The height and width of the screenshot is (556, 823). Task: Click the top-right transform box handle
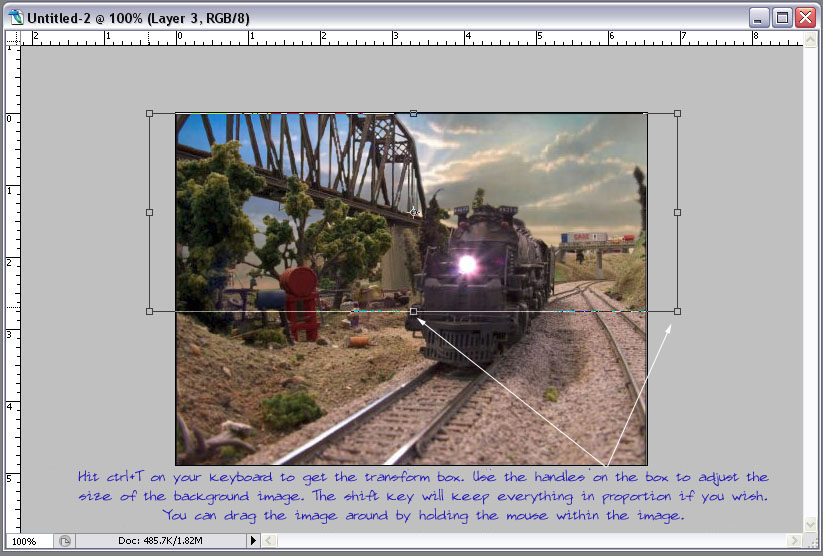click(x=678, y=113)
